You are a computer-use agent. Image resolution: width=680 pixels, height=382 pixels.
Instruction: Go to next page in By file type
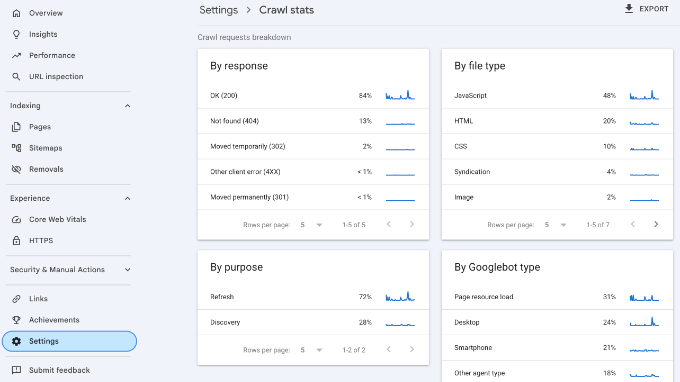click(x=656, y=224)
